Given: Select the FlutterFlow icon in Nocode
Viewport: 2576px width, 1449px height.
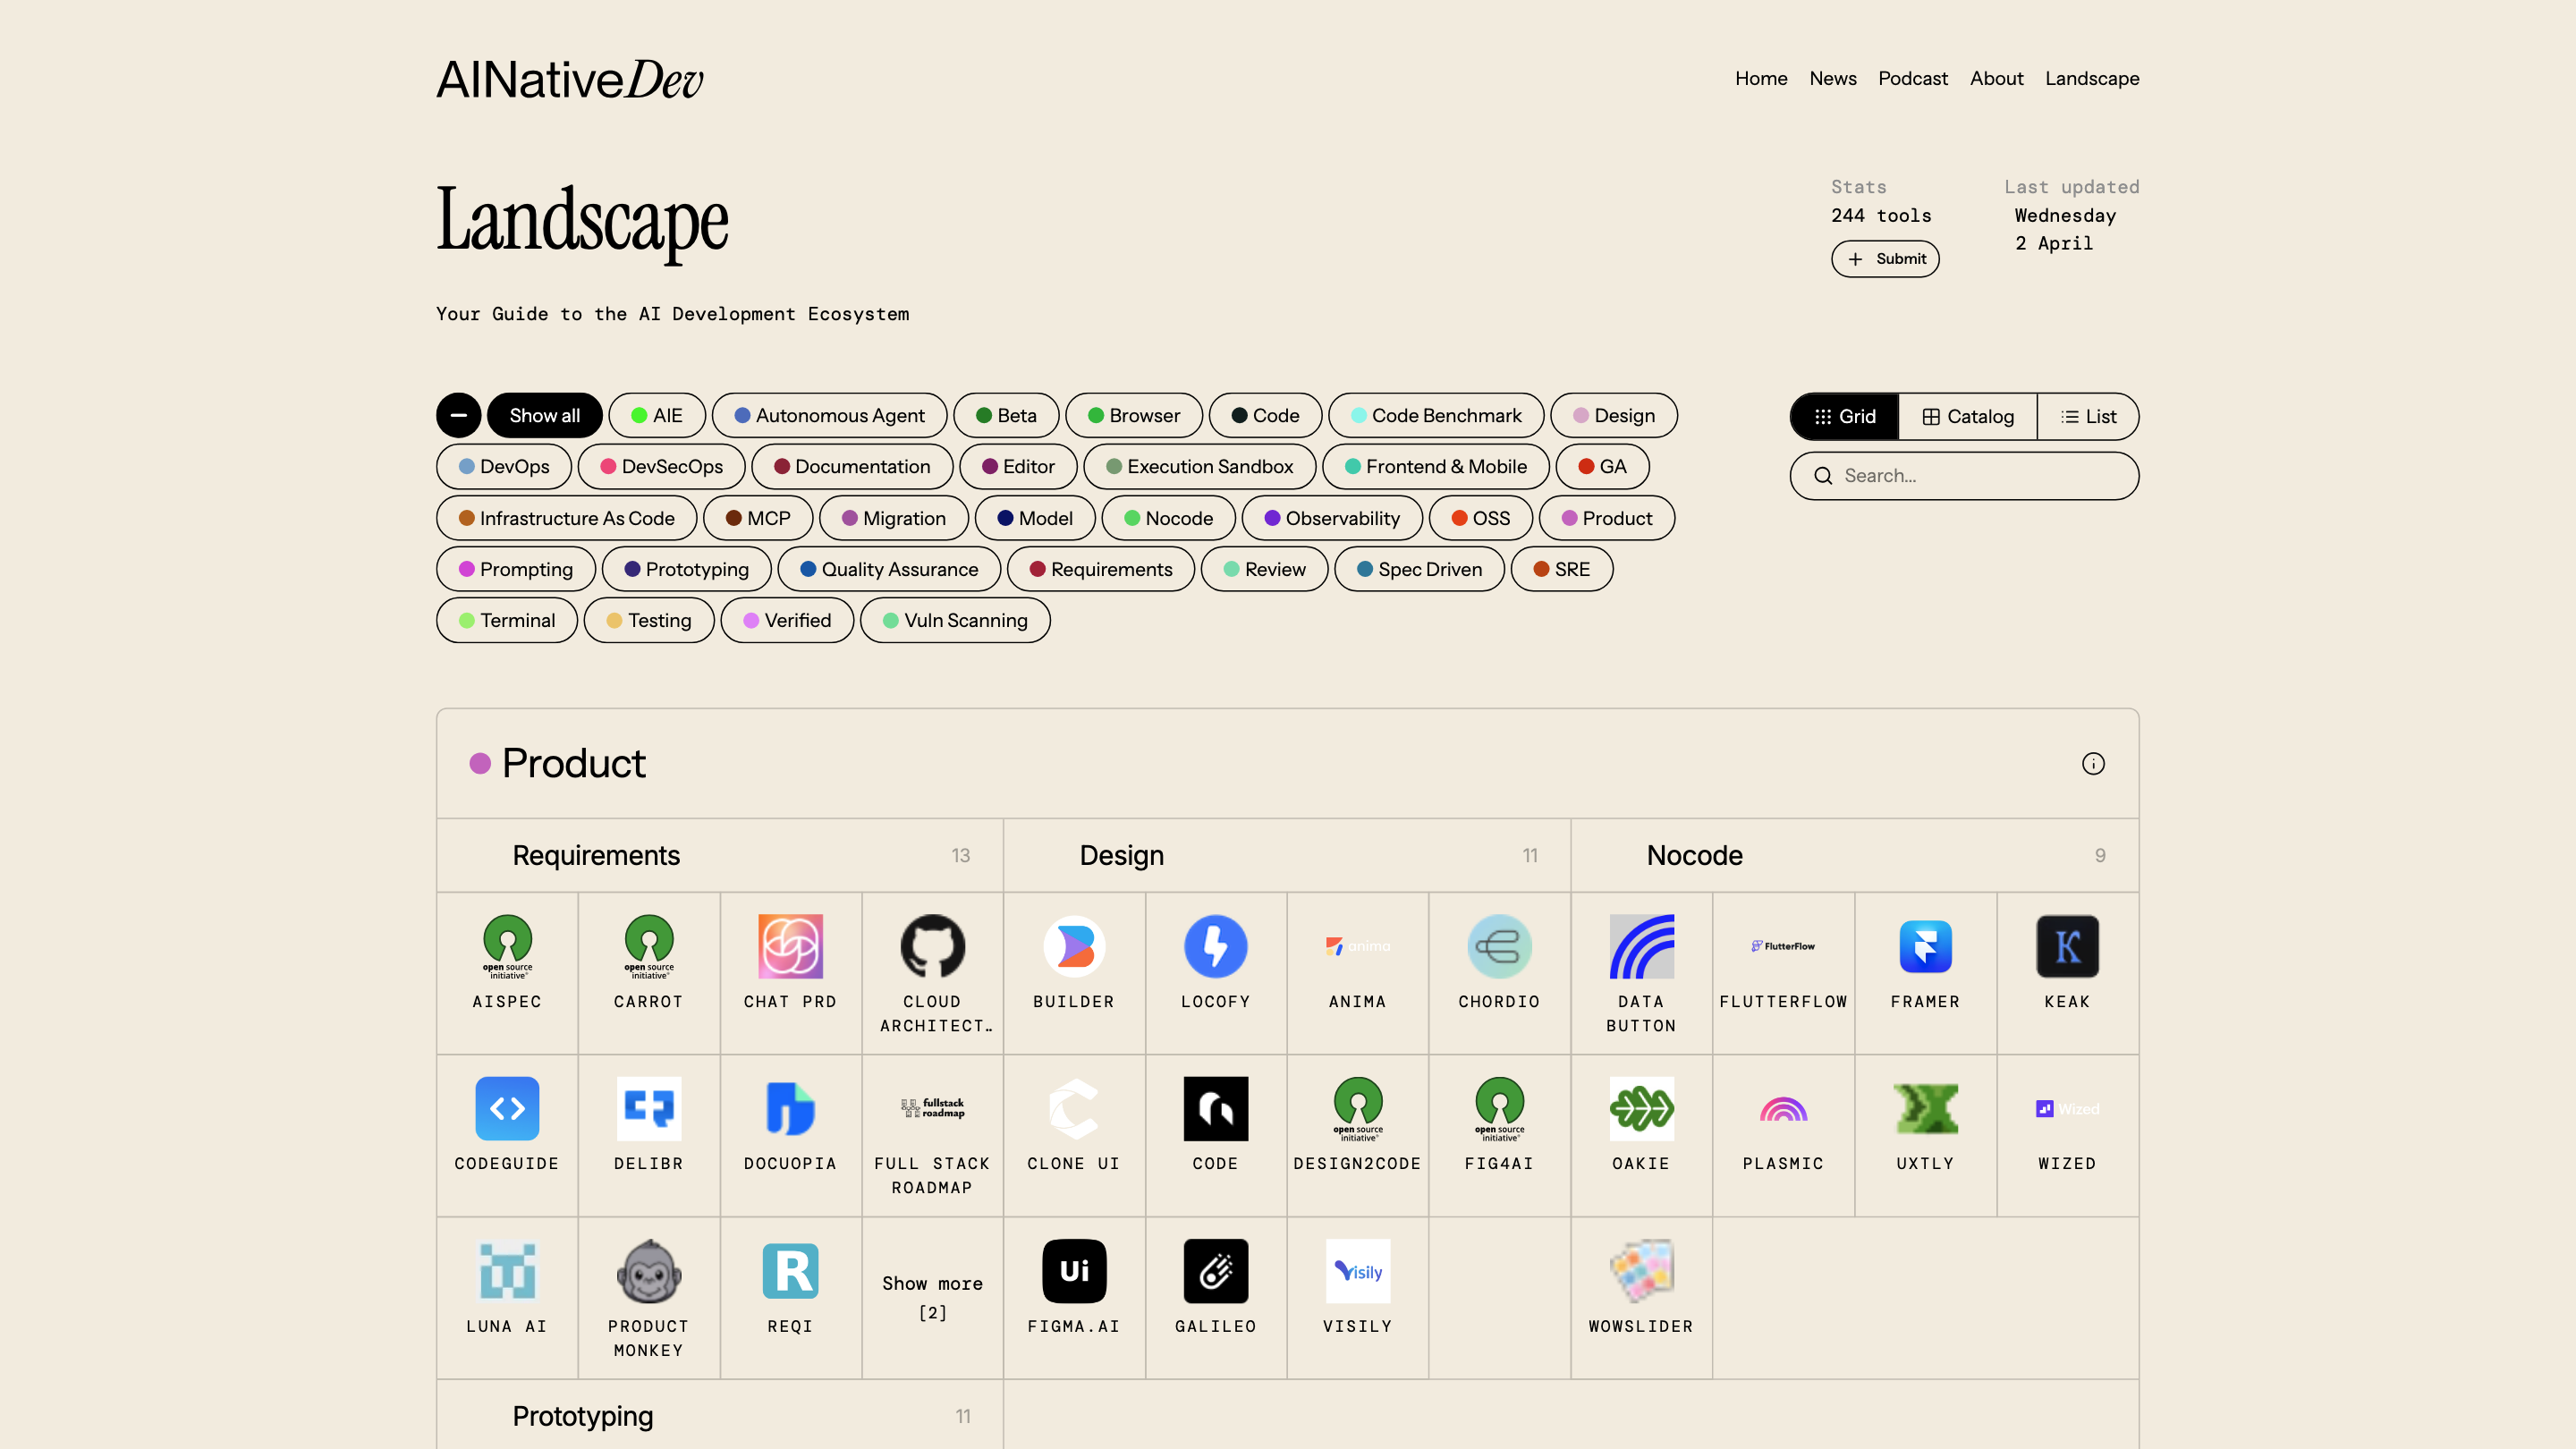Looking at the screenshot, I should [1784, 945].
